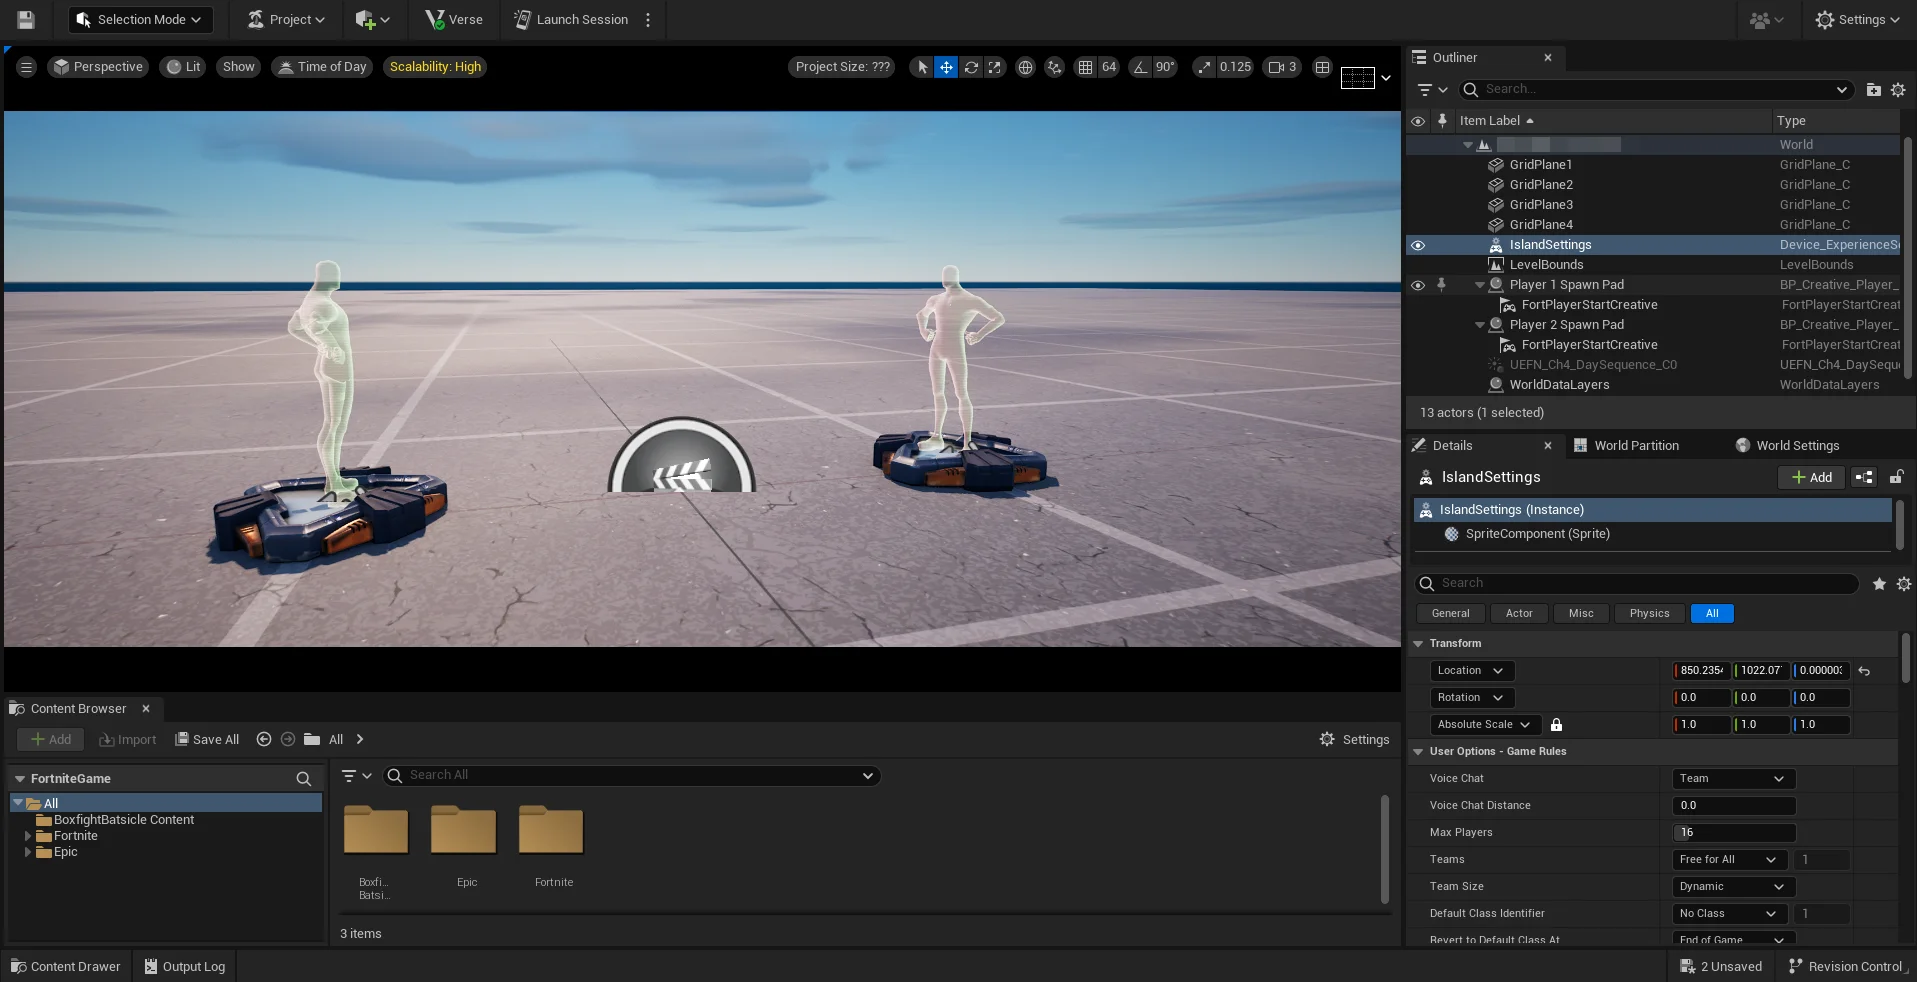The image size is (1917, 982).
Task: Expand the Fortnite folder in tree
Action: [x=28, y=836]
